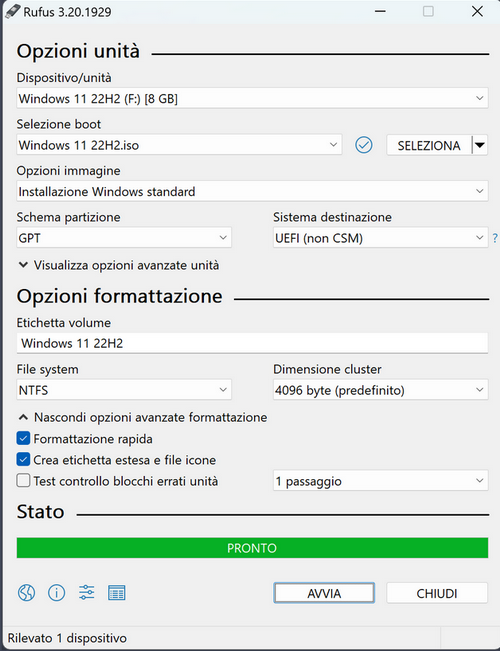Open Dispositivo/unità dropdown
The image size is (500, 651).
252,98
